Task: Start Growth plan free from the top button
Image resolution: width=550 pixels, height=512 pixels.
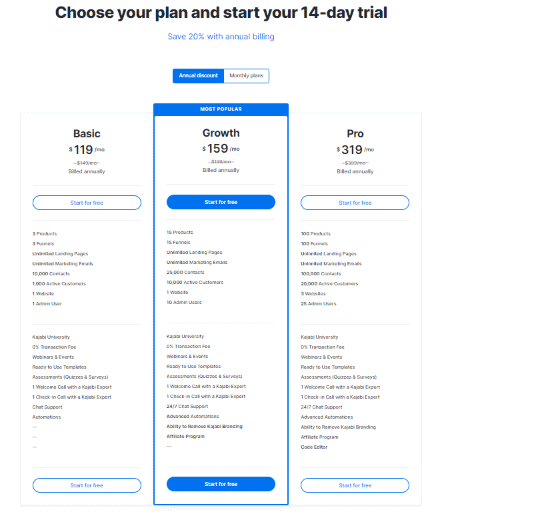Action: point(221,202)
